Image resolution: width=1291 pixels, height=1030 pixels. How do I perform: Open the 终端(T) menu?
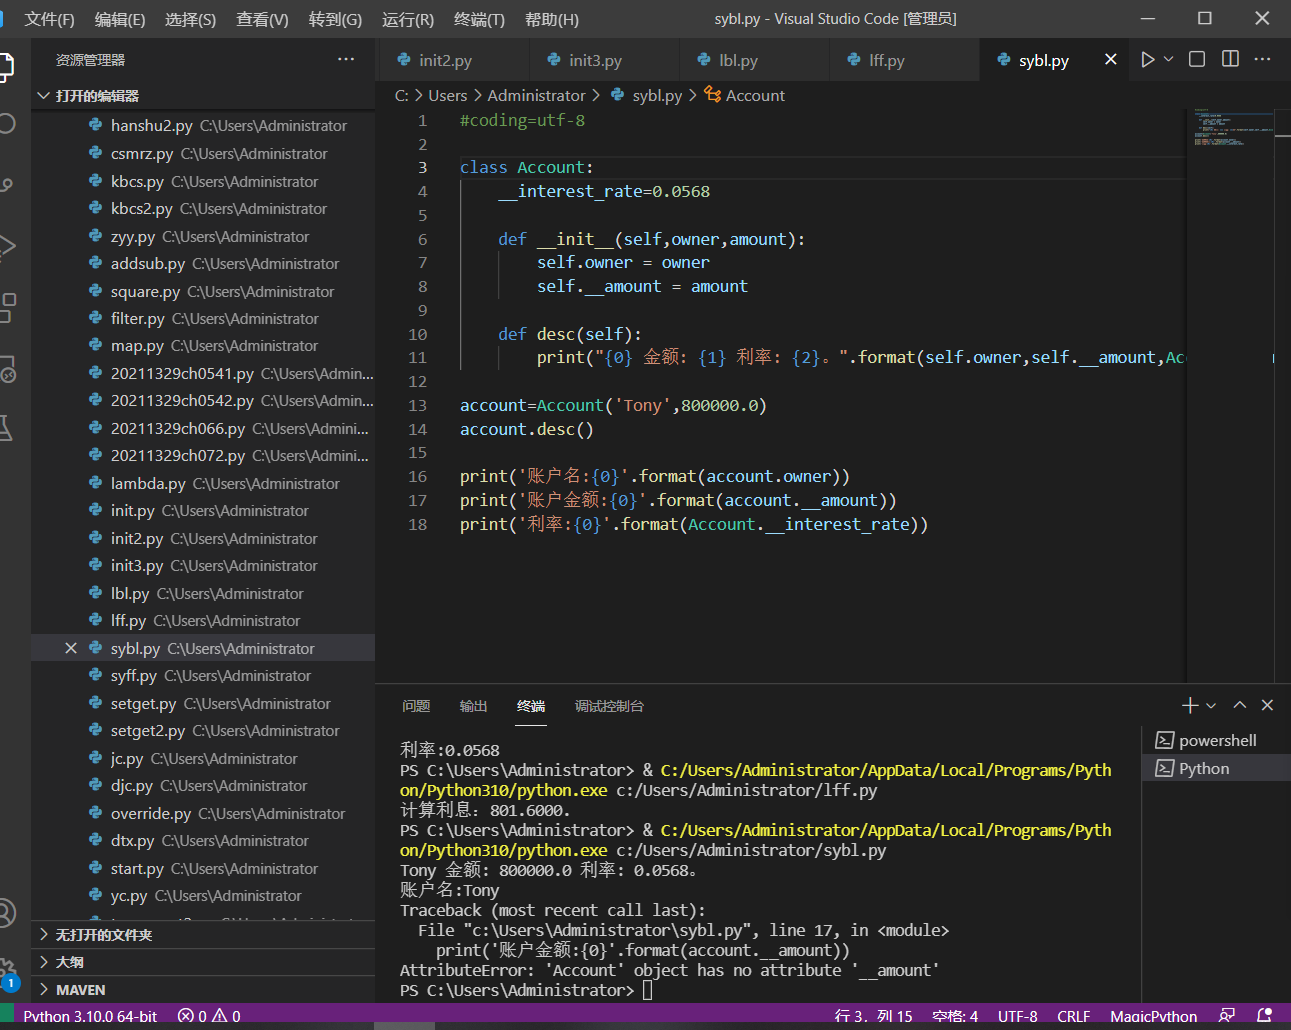479,19
